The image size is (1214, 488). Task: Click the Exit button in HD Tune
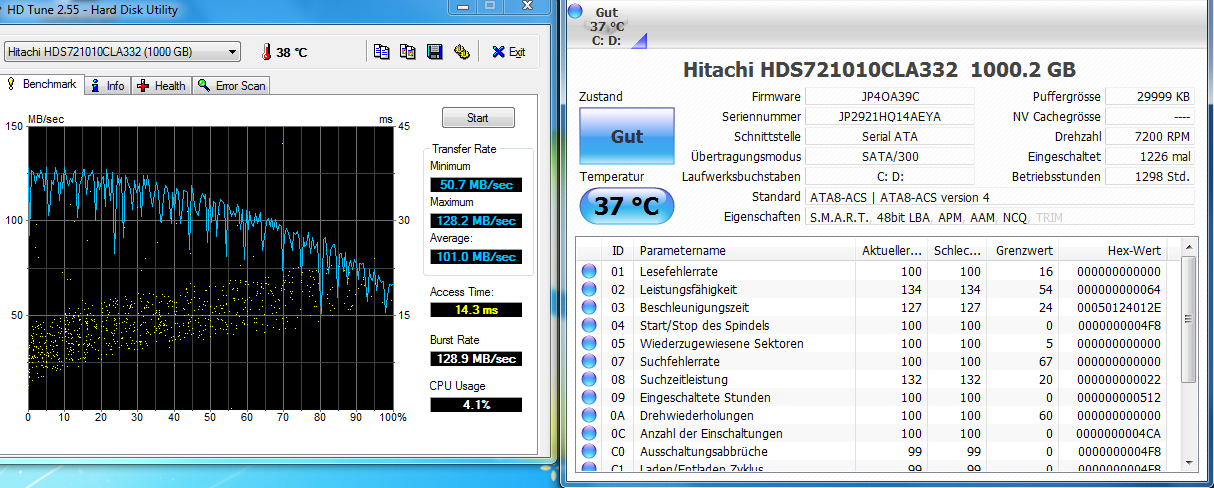tap(508, 52)
